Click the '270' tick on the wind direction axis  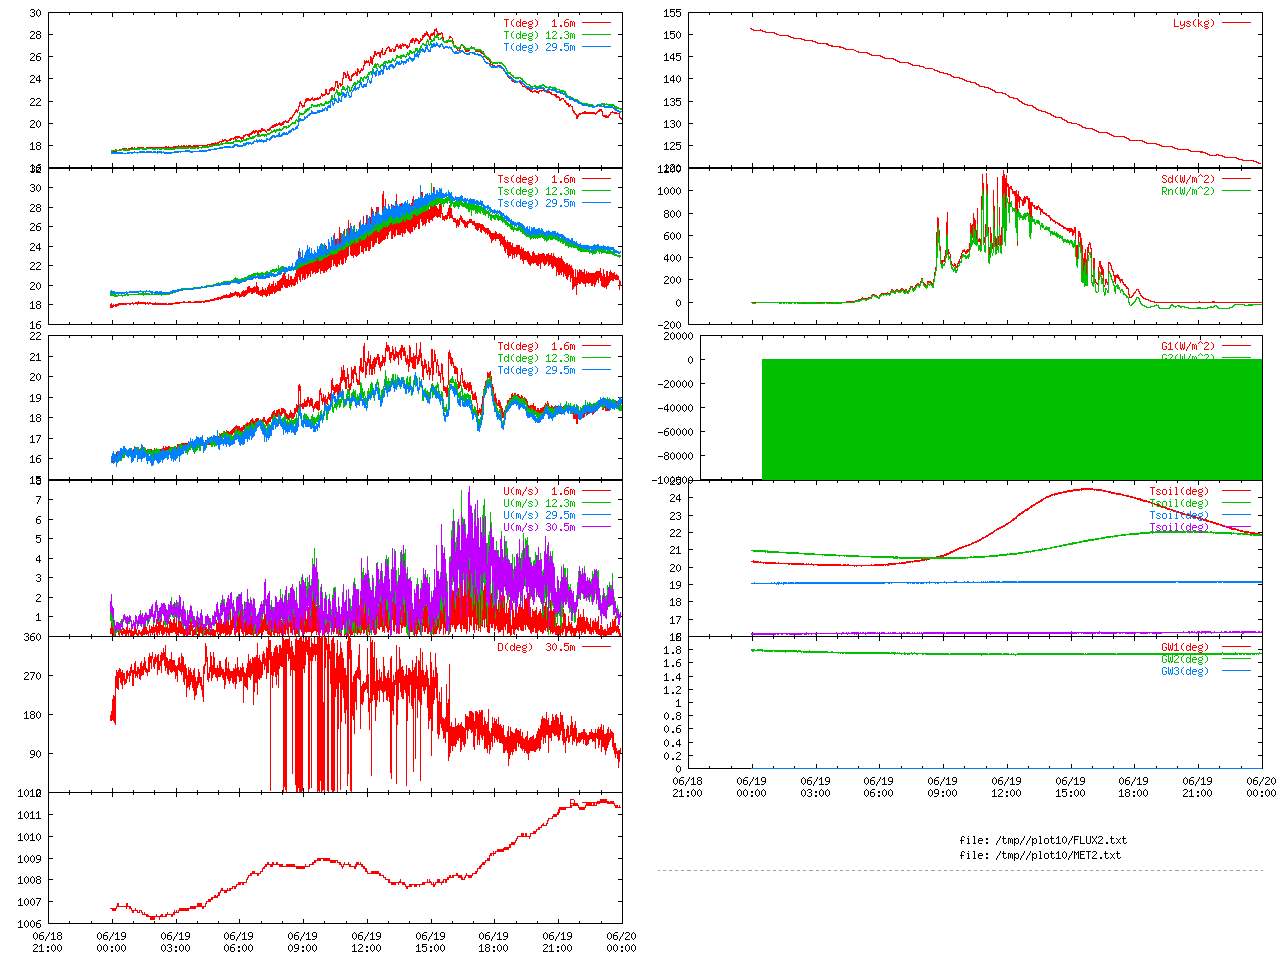[x=33, y=676]
